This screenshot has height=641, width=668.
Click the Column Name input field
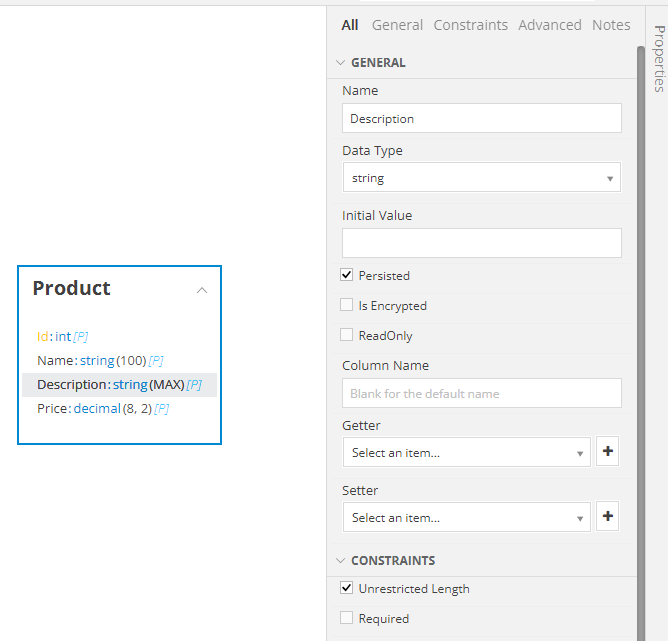481,393
